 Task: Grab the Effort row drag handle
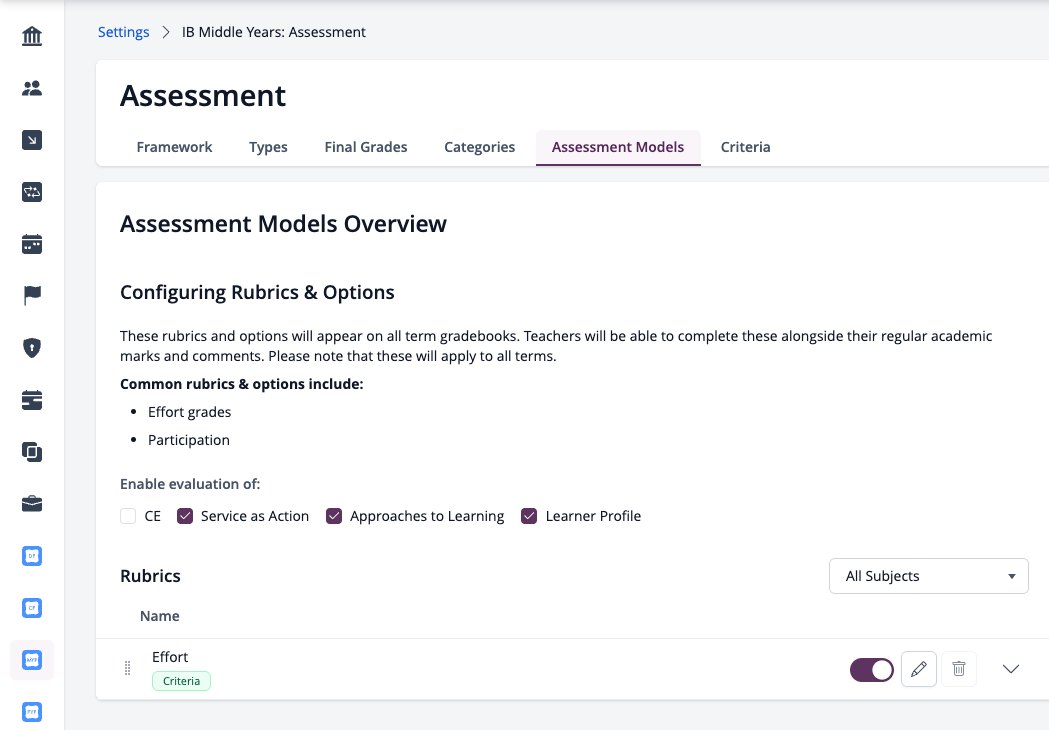pos(127,668)
